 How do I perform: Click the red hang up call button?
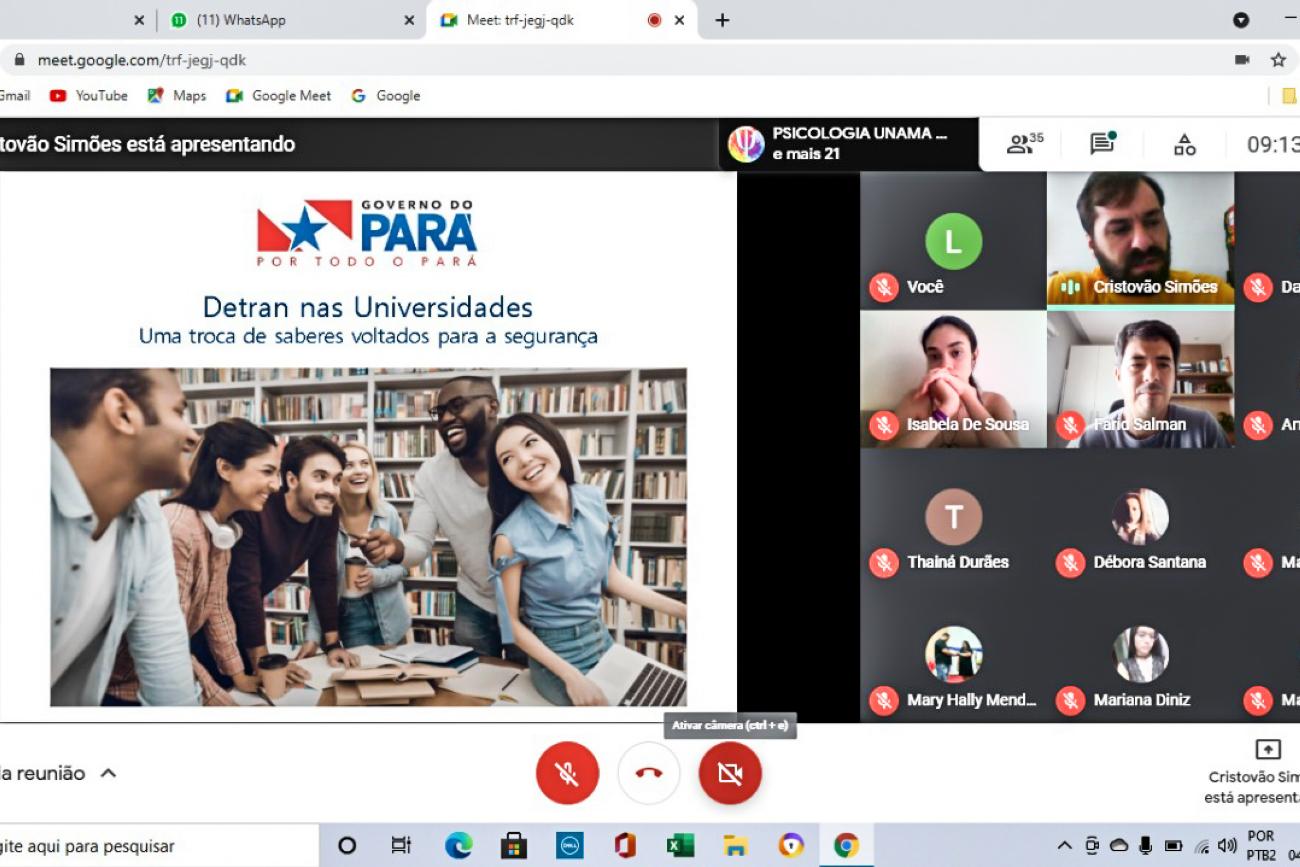pos(649,773)
